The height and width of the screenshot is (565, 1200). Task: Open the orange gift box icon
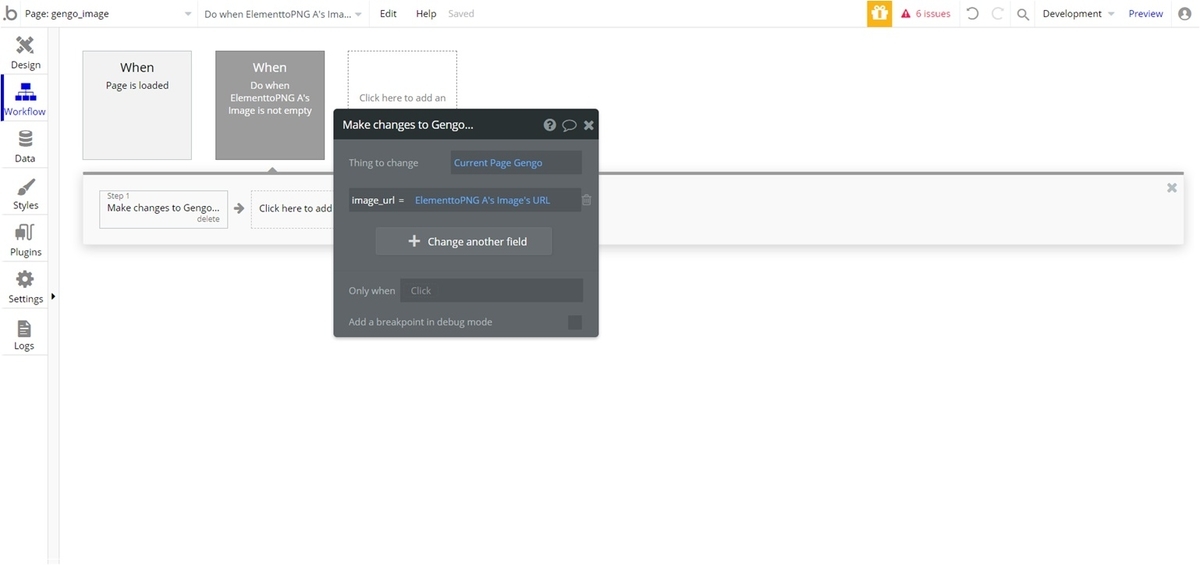[x=879, y=14]
